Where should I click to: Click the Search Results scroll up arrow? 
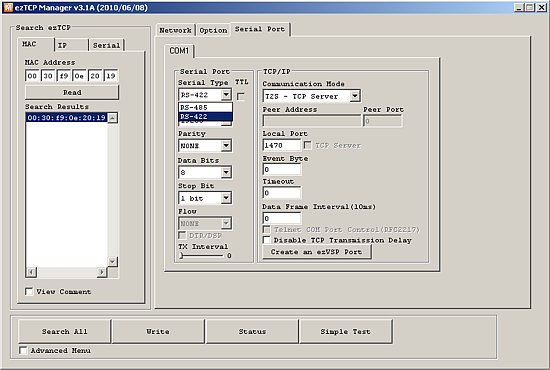click(112, 118)
